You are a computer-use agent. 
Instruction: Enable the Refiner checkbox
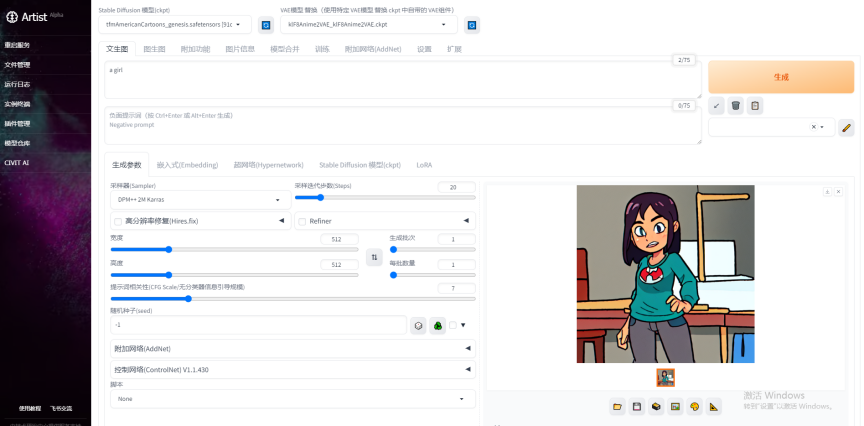(302, 222)
